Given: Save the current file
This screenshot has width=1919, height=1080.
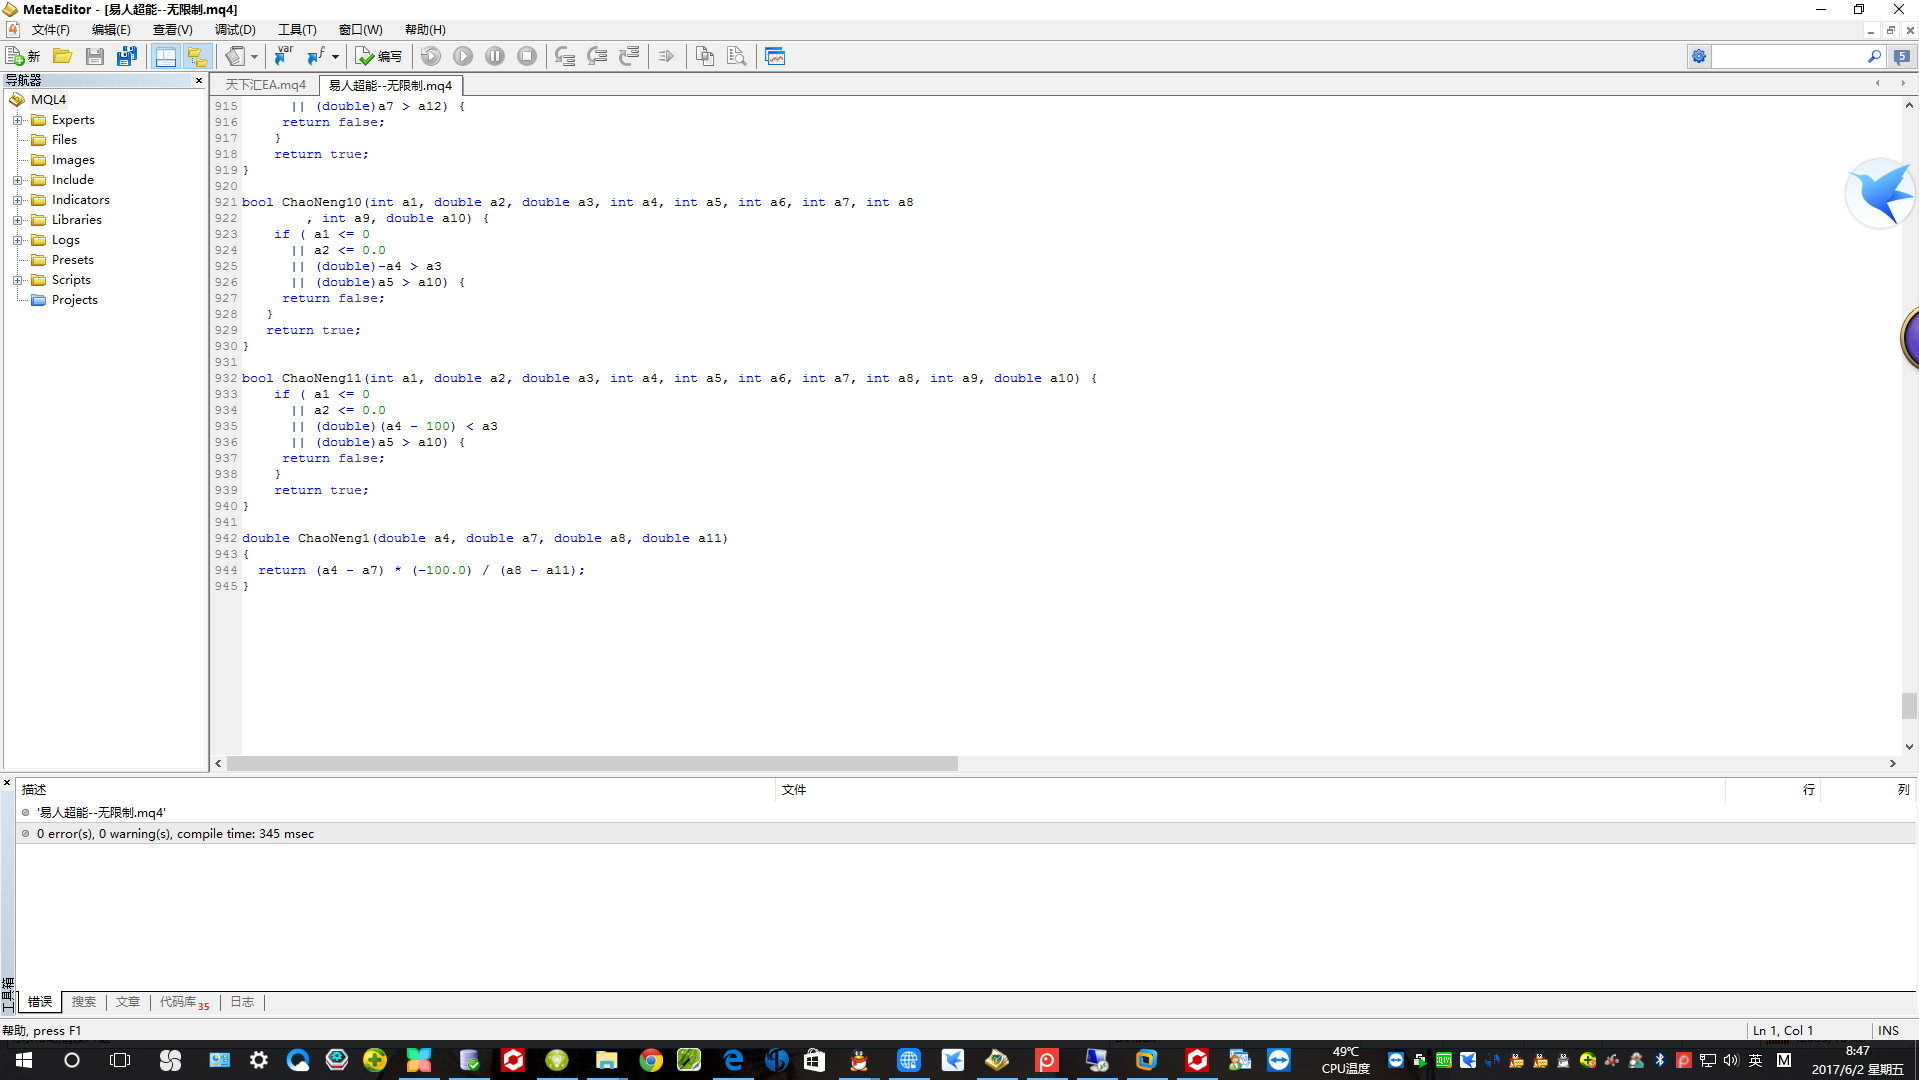Looking at the screenshot, I should pyautogui.click(x=95, y=56).
